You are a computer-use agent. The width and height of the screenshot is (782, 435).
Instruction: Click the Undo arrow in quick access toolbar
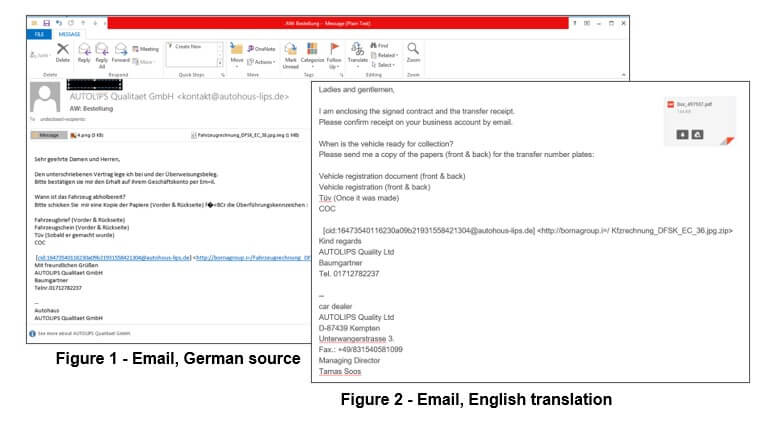pyautogui.click(x=59, y=23)
